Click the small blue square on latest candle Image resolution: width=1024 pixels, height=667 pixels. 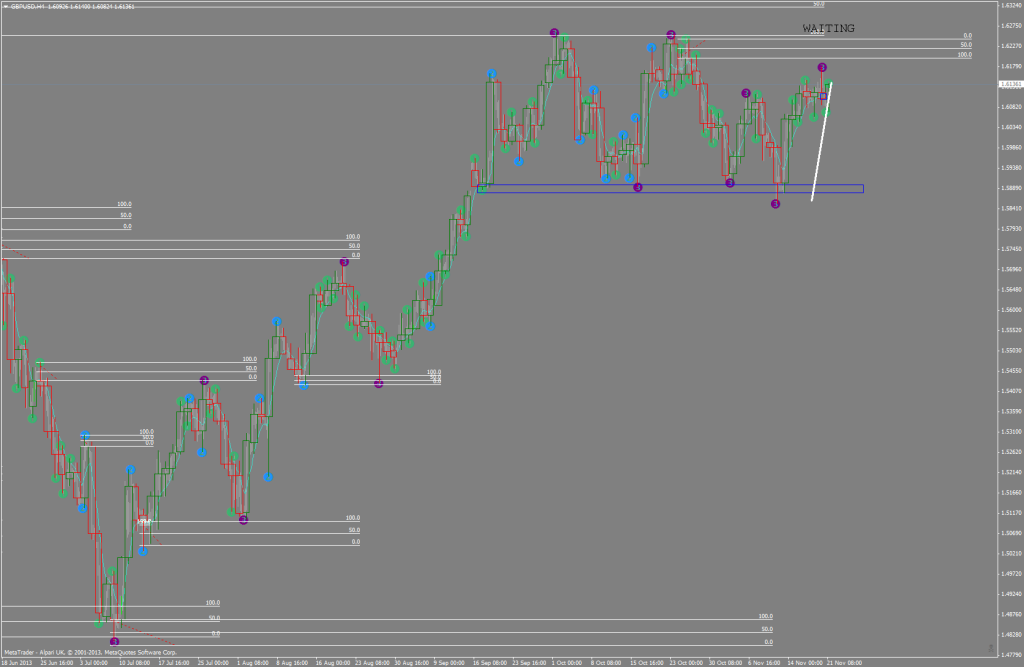(x=824, y=97)
